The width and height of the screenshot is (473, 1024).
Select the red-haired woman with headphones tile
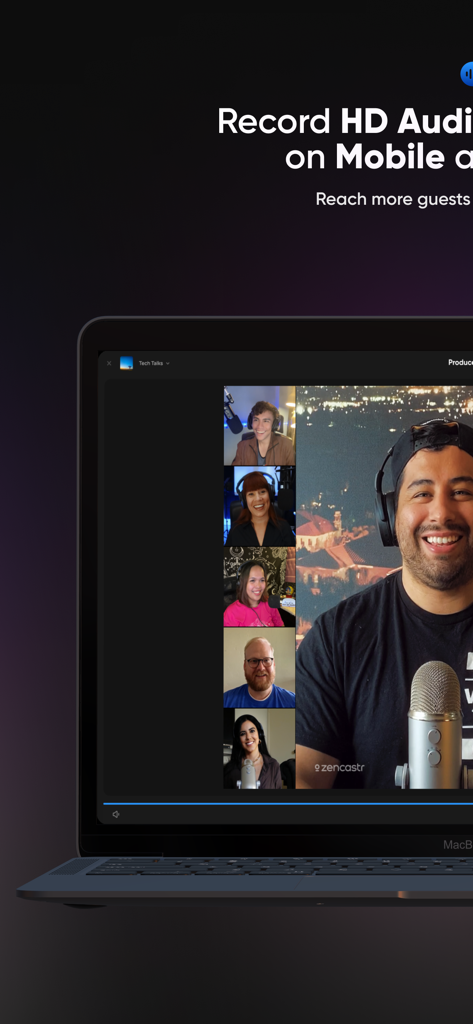pos(259,506)
